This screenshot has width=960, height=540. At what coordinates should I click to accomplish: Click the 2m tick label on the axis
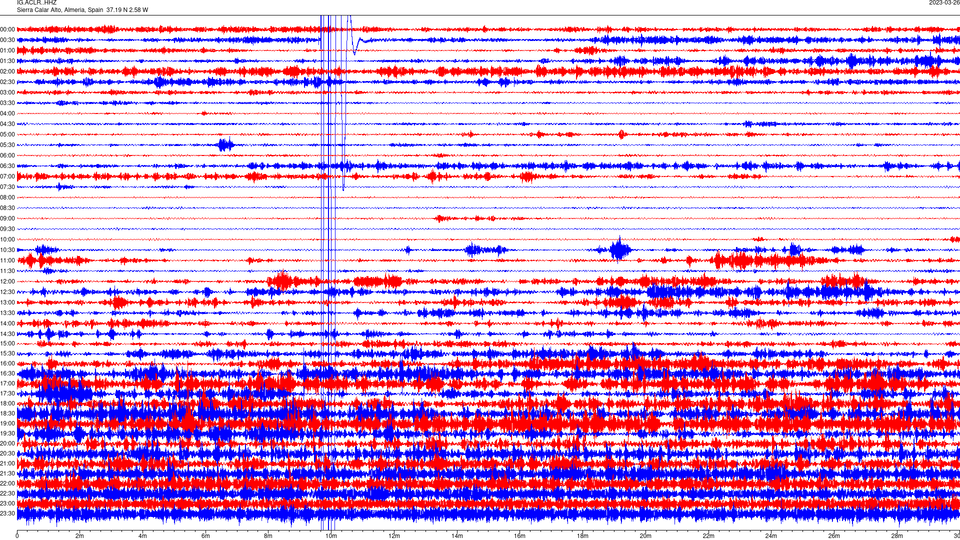point(80,536)
